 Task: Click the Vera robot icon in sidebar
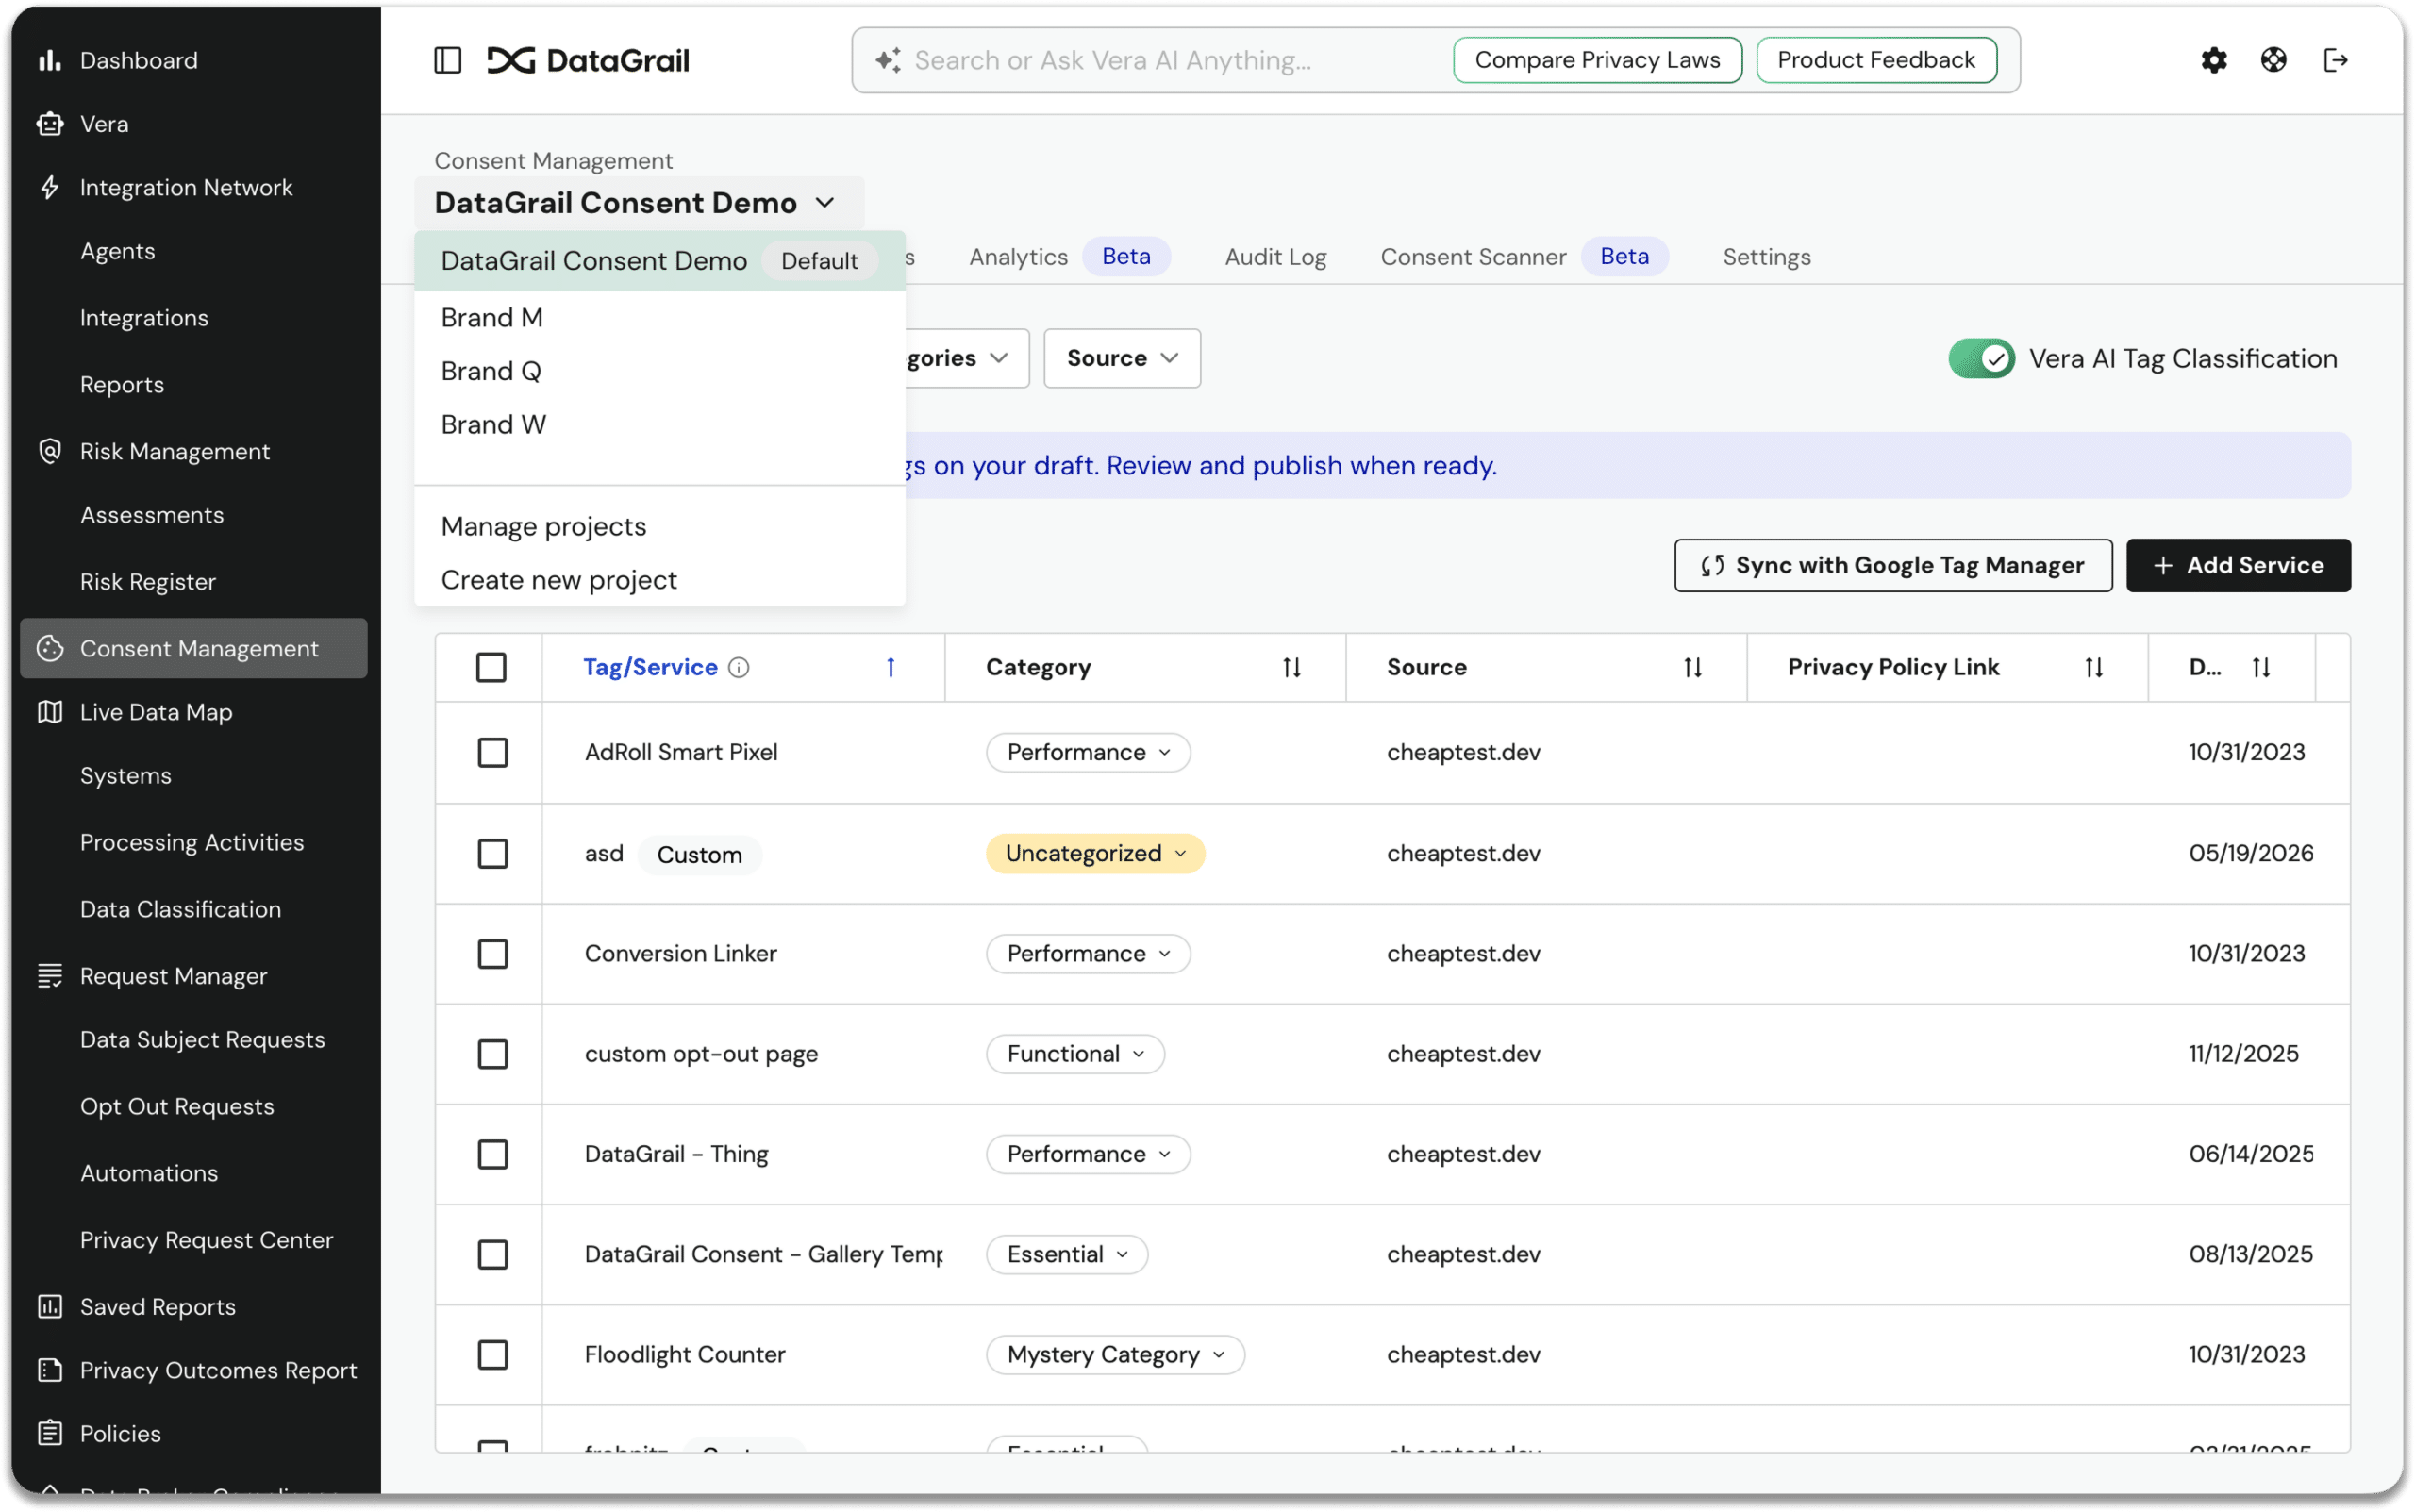tap(50, 124)
